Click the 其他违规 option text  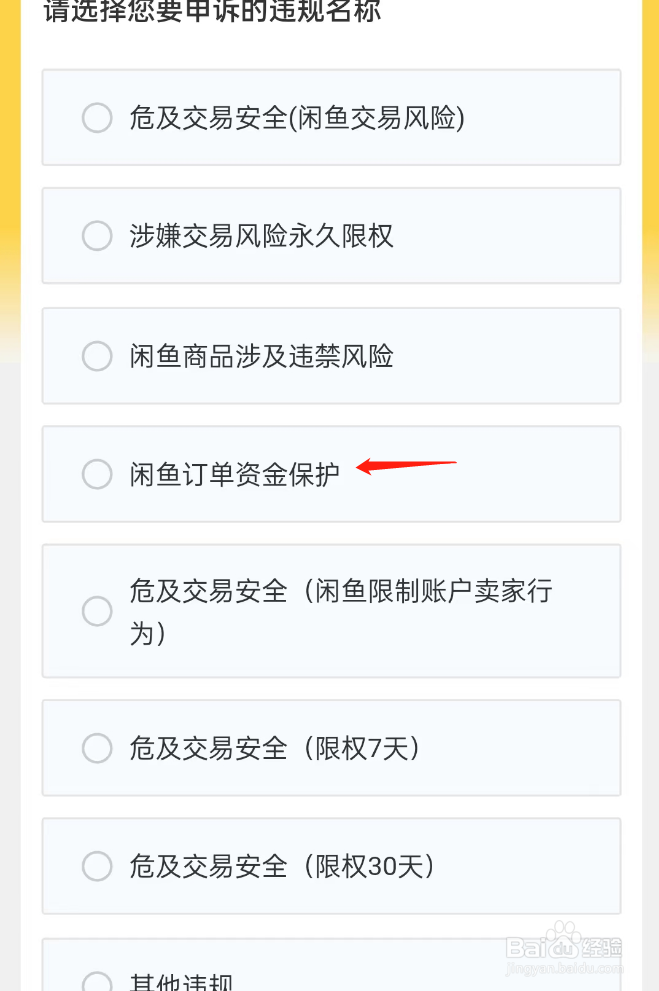coord(181,982)
